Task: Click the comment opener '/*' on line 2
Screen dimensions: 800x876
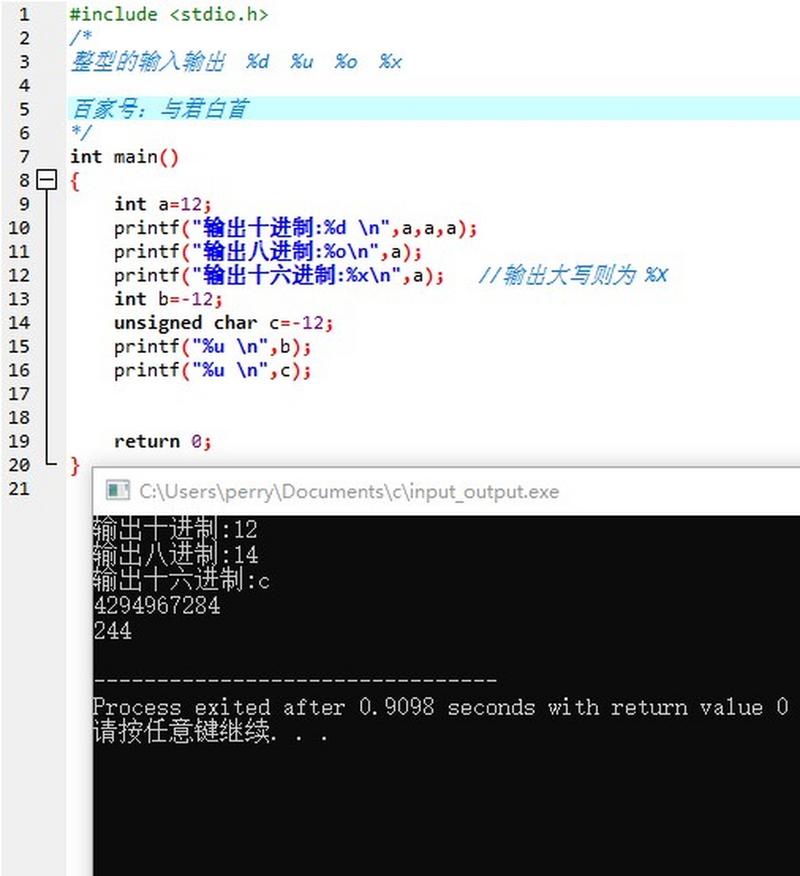Action: (80, 37)
